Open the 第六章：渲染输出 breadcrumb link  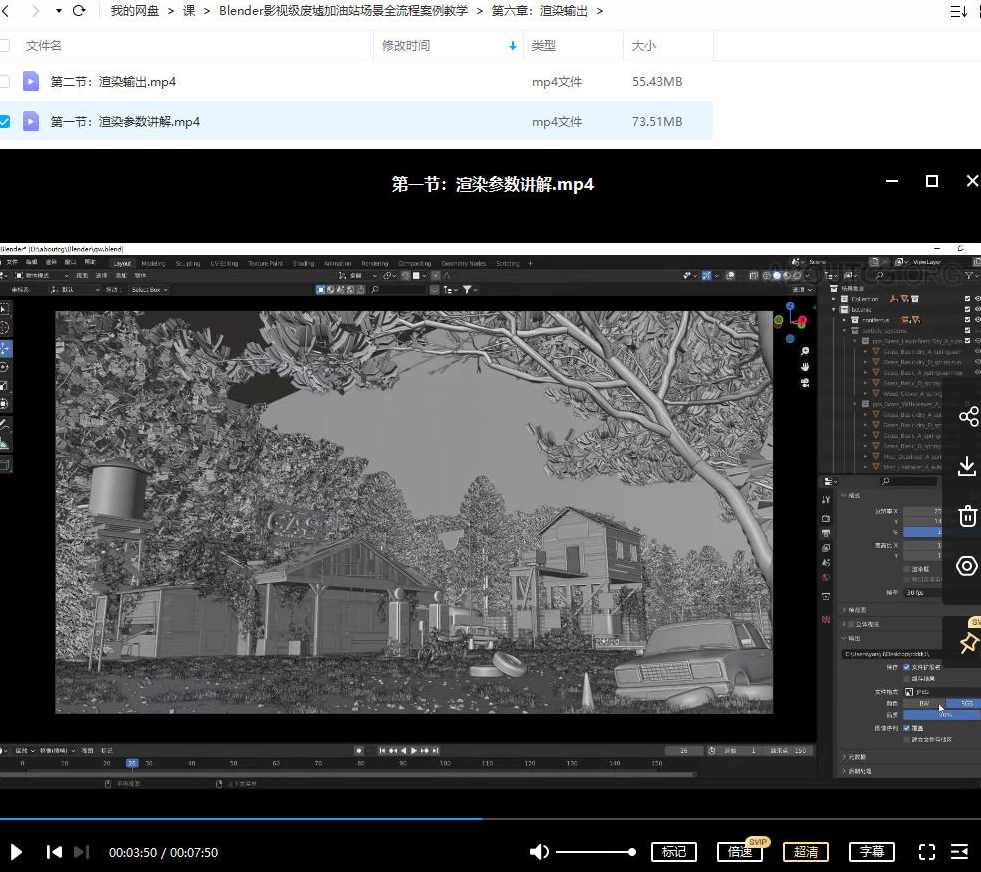pyautogui.click(x=538, y=11)
